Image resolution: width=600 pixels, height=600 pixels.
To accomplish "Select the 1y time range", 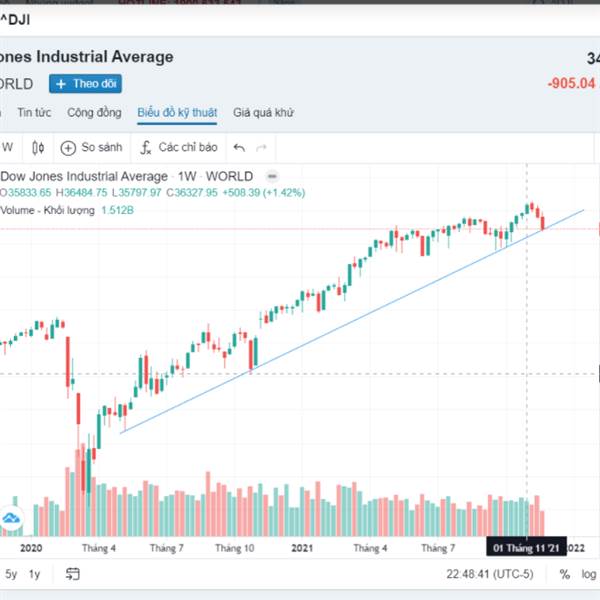I will (34, 574).
